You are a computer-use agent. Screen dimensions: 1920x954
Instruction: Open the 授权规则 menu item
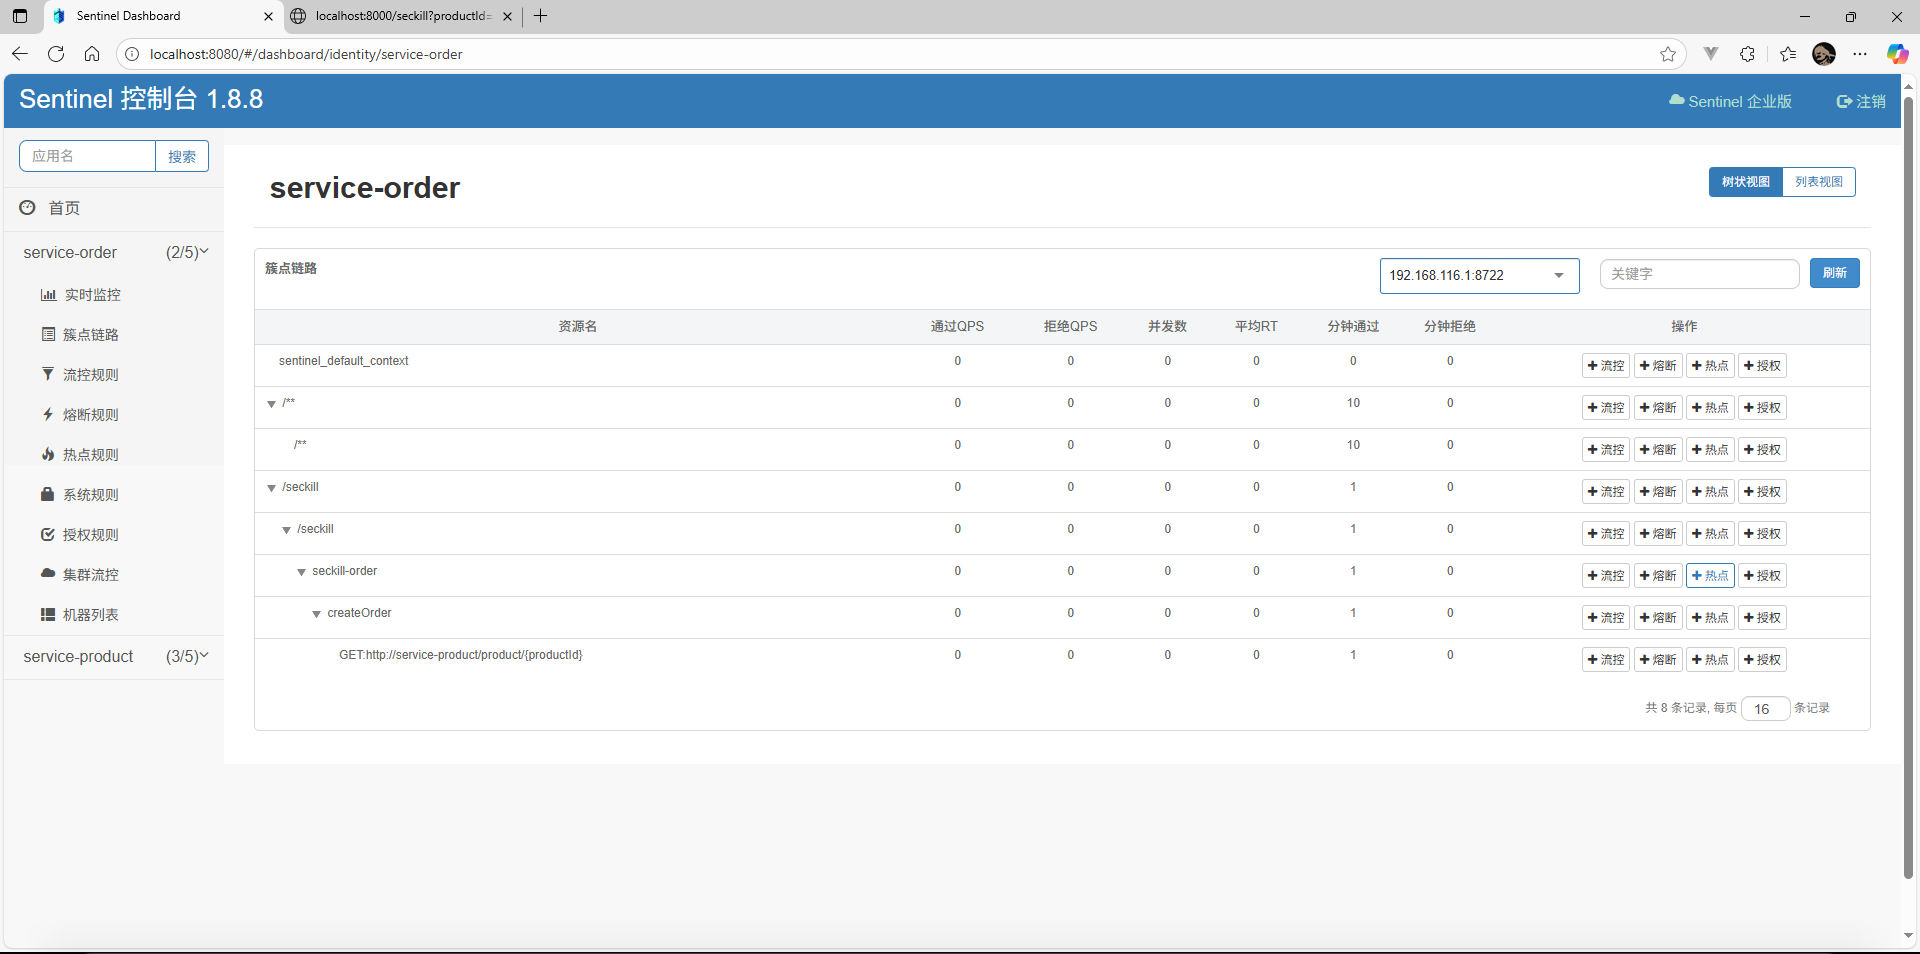click(90, 535)
